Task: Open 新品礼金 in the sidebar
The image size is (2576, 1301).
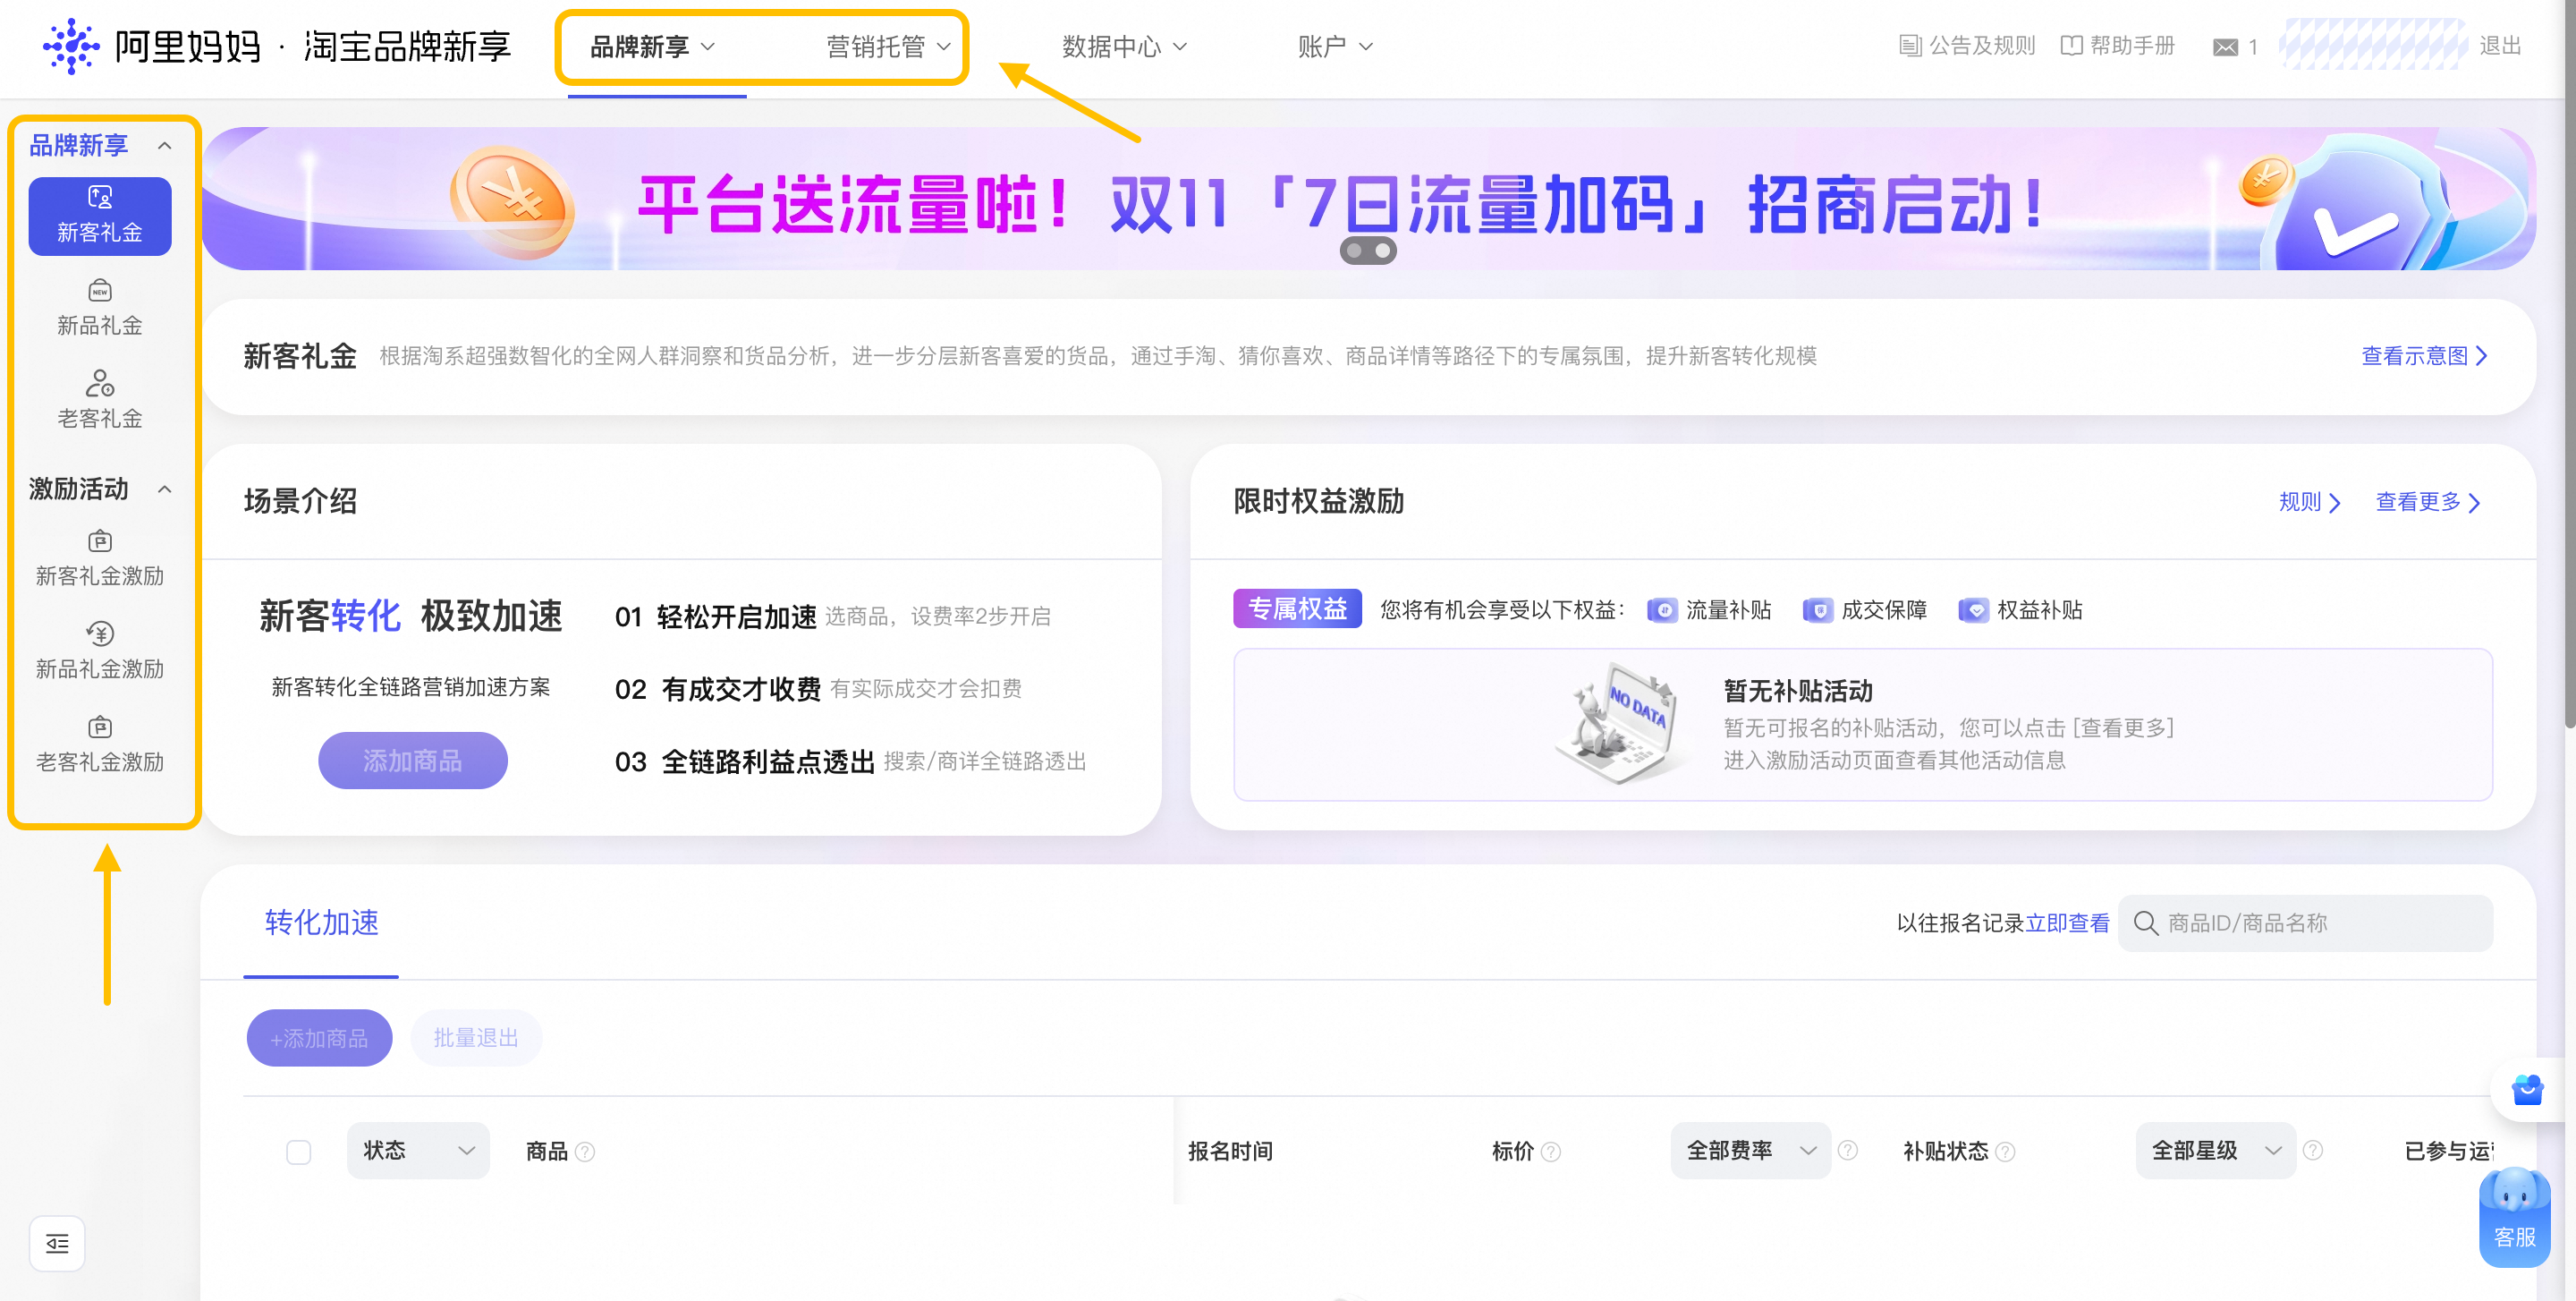Action: click(x=100, y=308)
